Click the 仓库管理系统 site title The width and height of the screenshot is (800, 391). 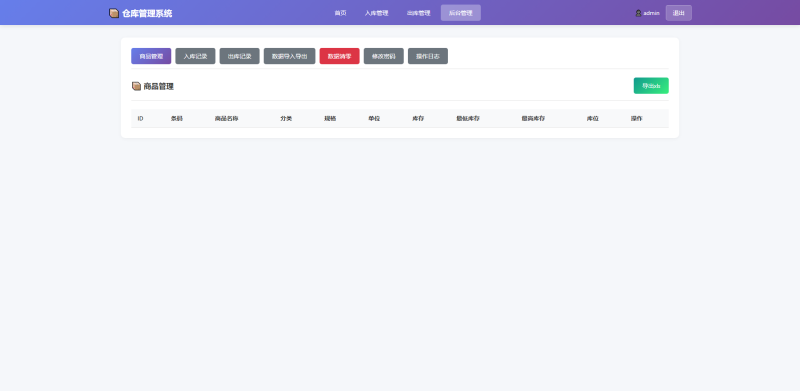tap(147, 13)
